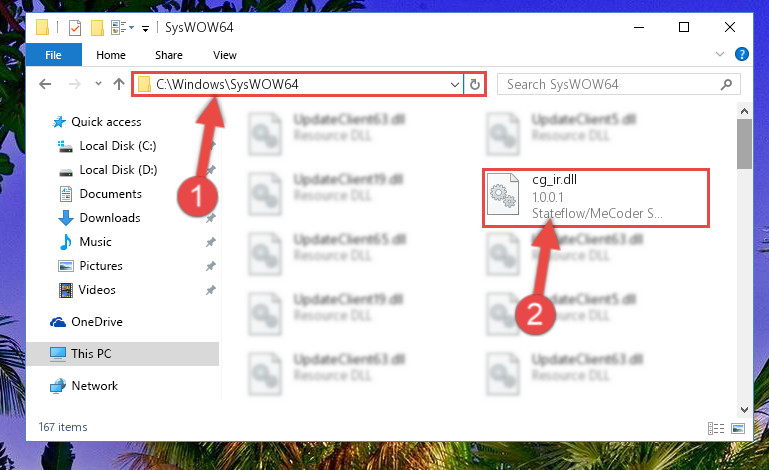Expand the ribbon using the chevron

tap(719, 54)
